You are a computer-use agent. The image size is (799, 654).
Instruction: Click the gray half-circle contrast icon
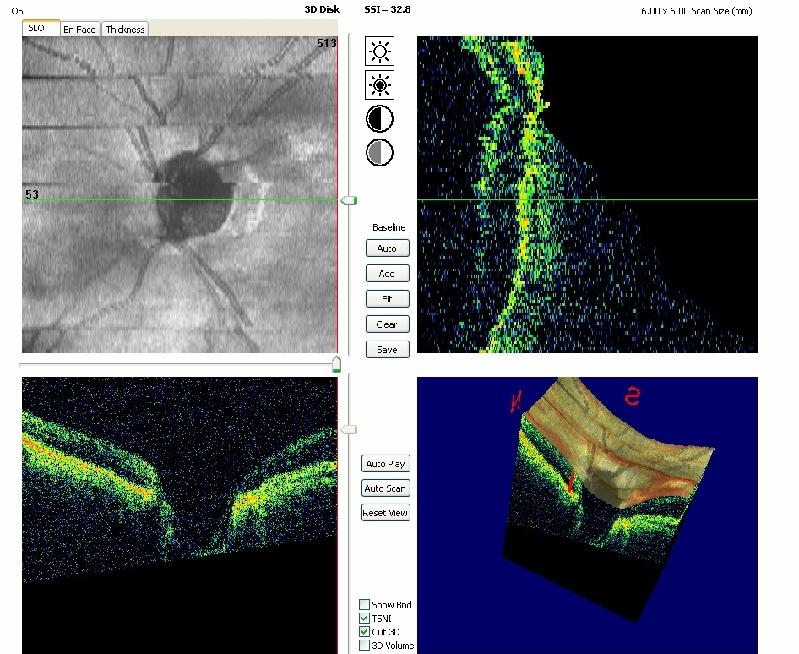pyautogui.click(x=380, y=152)
